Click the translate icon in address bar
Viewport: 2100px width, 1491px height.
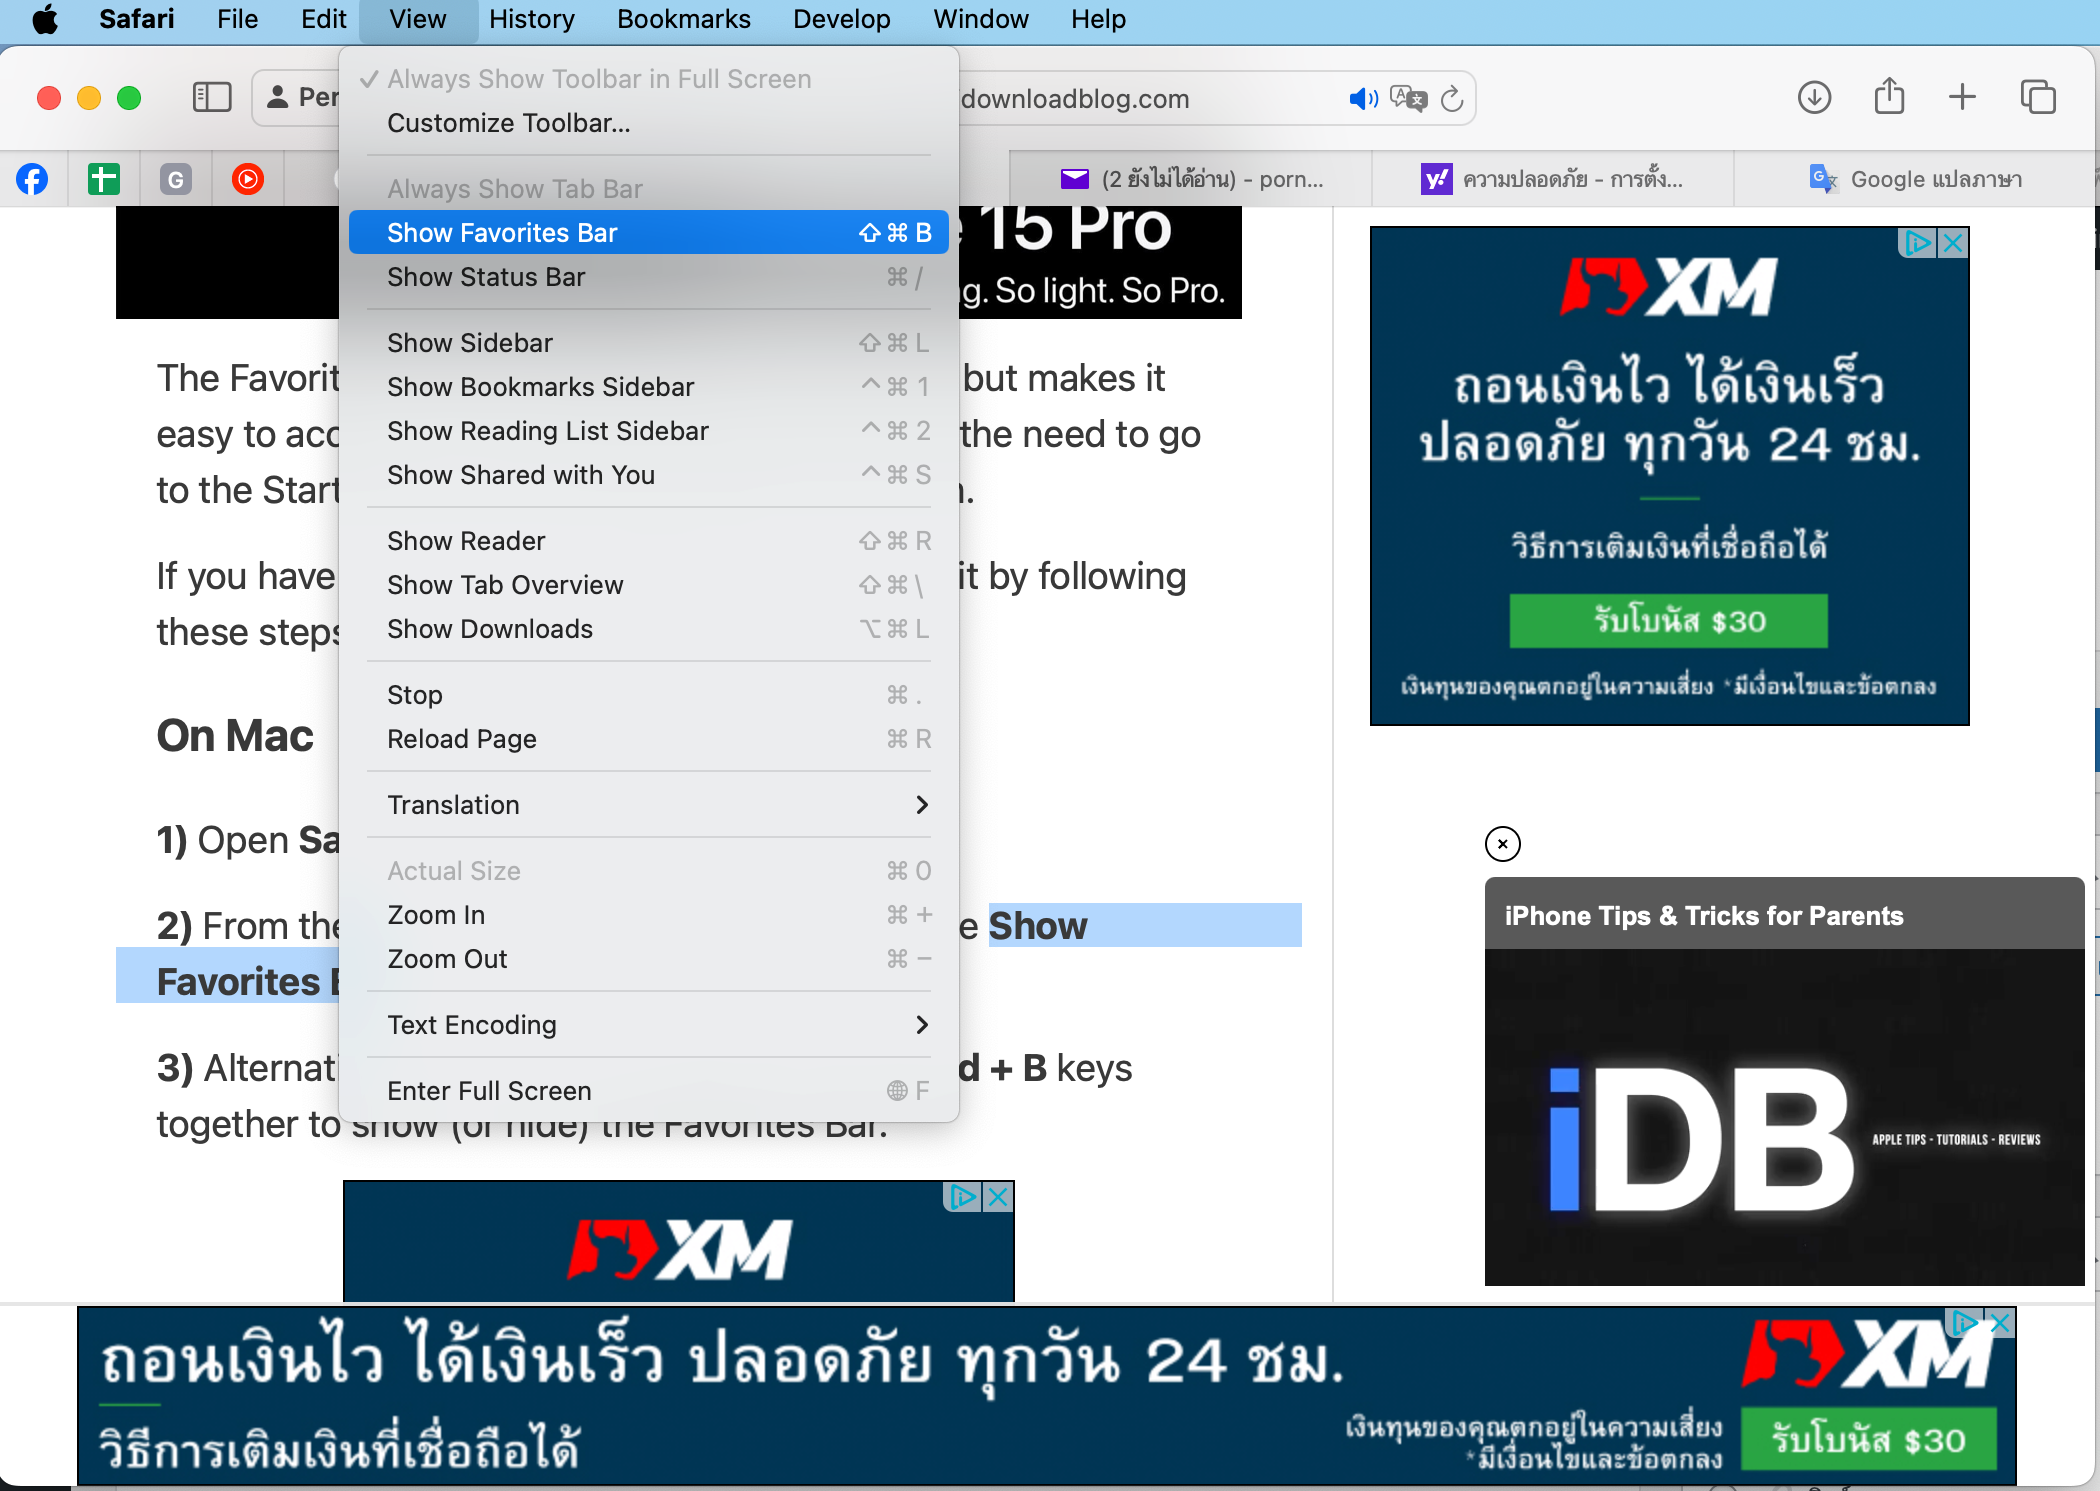pos(1408,98)
